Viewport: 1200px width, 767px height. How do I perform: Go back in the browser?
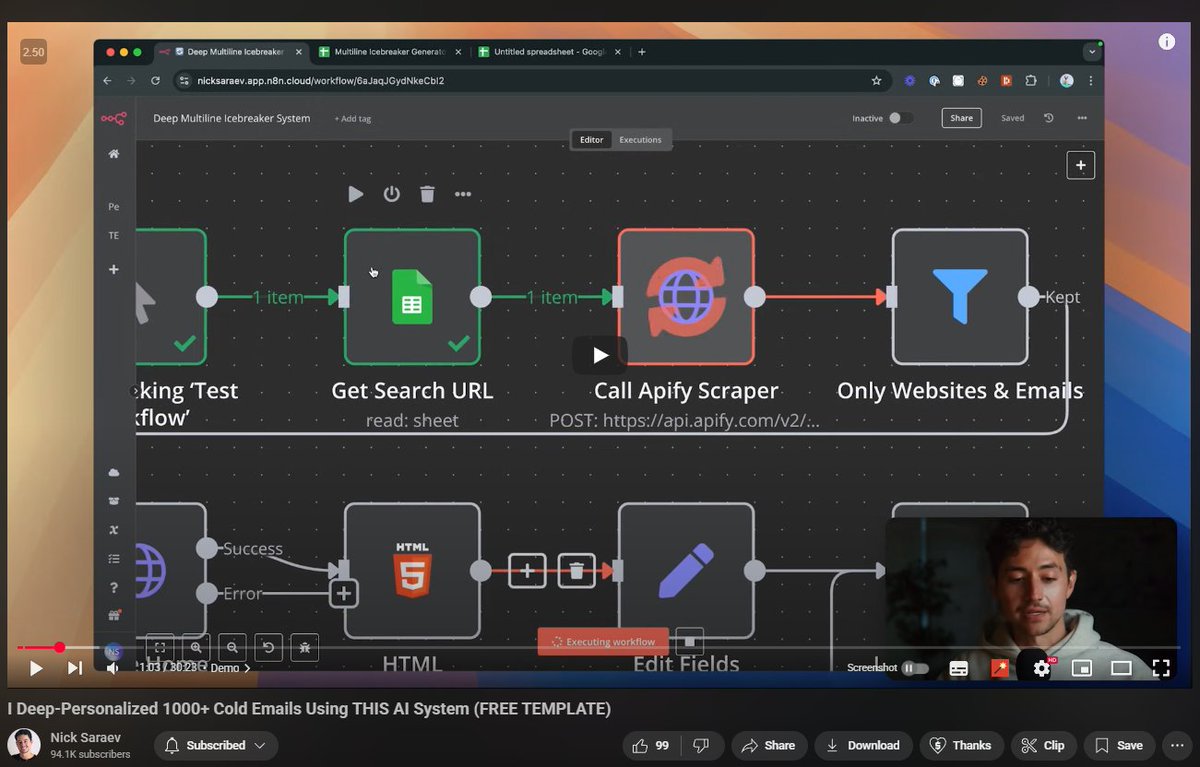click(x=107, y=80)
